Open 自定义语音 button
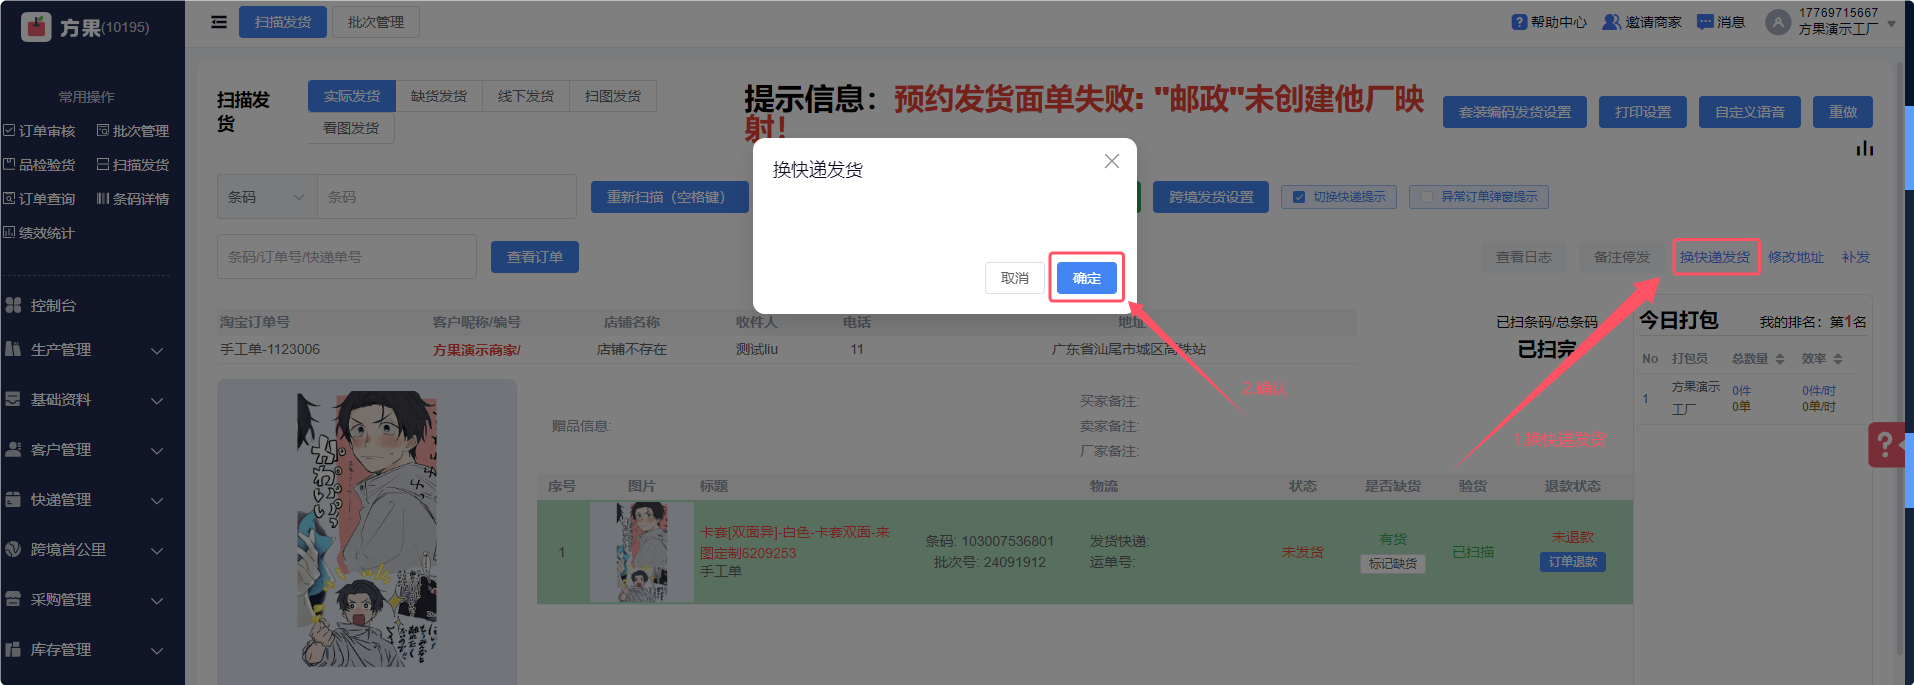 pyautogui.click(x=1750, y=112)
